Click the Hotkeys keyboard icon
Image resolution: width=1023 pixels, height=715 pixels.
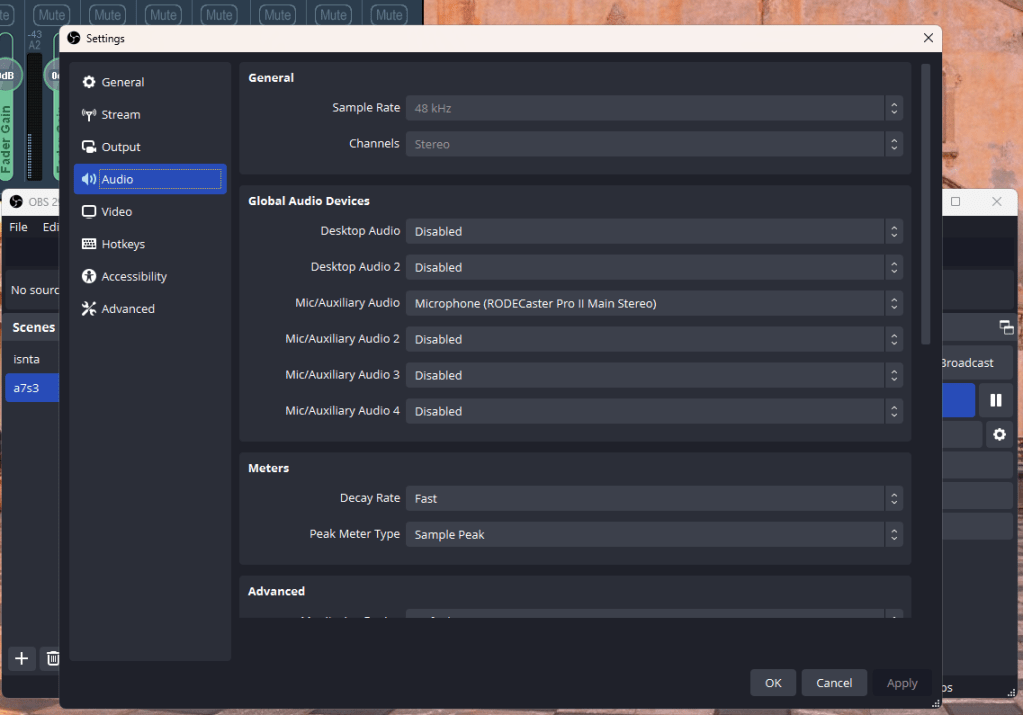89,244
